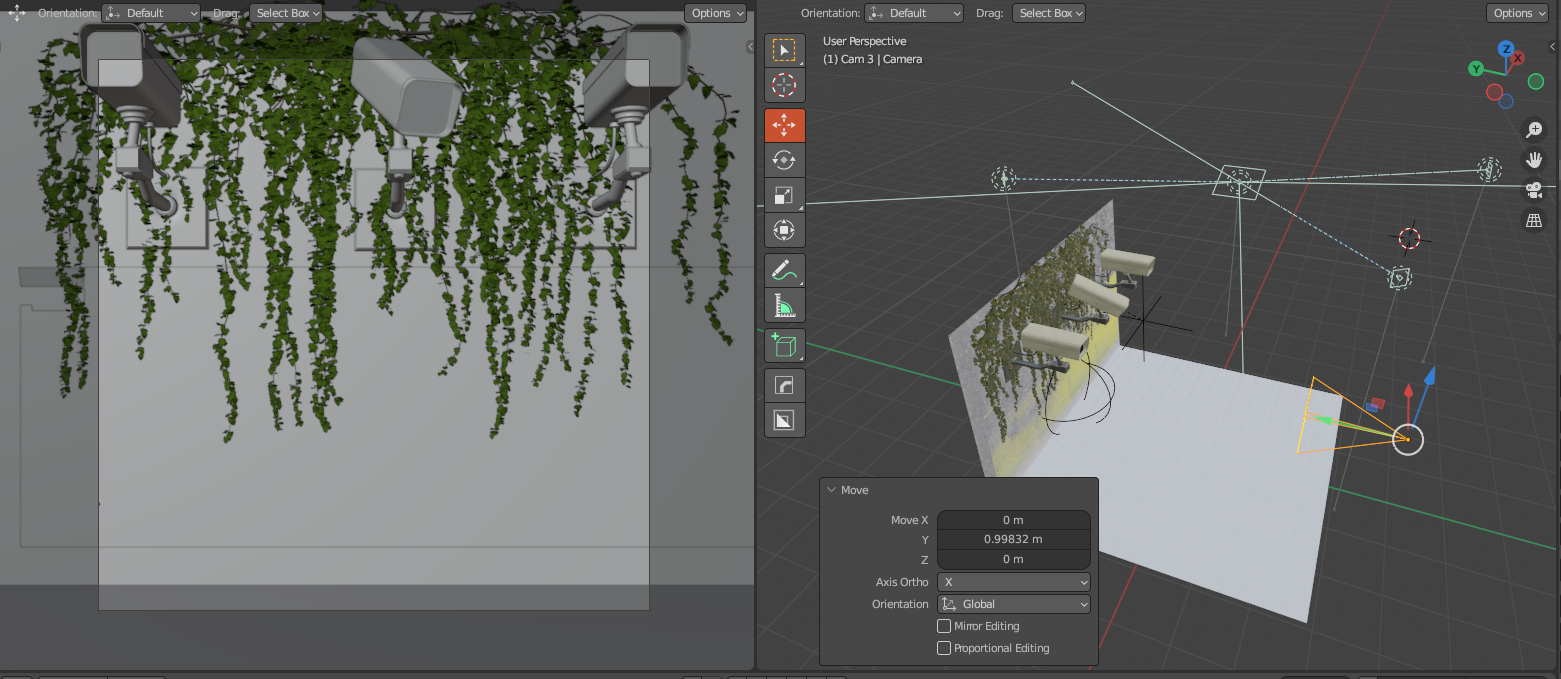Open the Axis Ortho dropdown
The width and height of the screenshot is (1561, 679).
(1013, 582)
